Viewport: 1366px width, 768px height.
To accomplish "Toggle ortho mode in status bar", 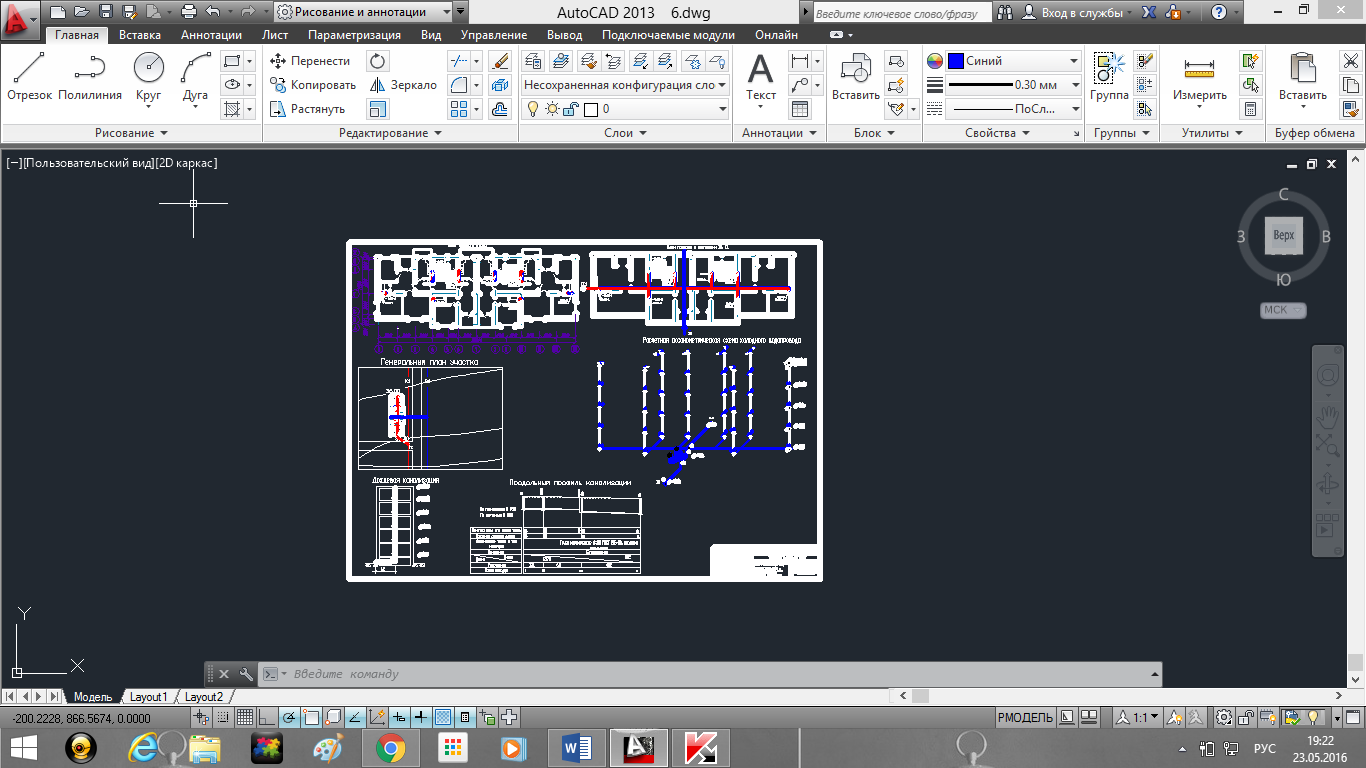I will point(266,718).
